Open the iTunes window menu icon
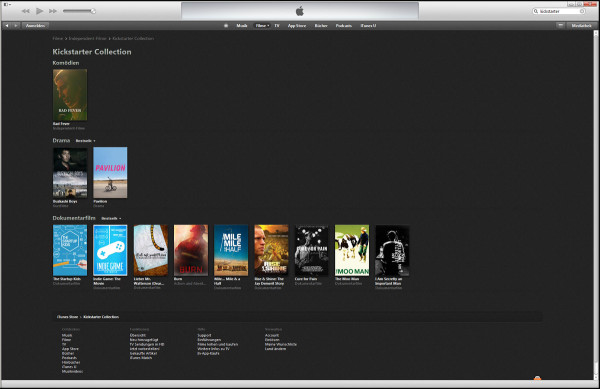This screenshot has width=600, height=389. pyautogui.click(x=7, y=4)
